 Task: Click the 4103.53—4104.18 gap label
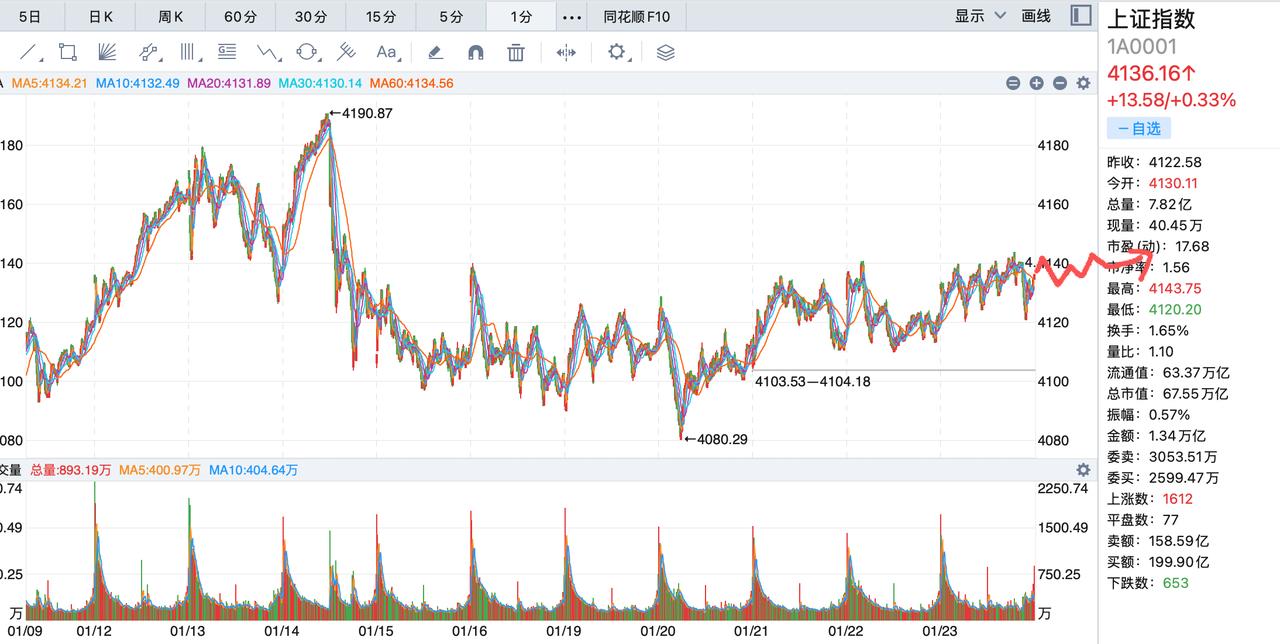pos(812,381)
